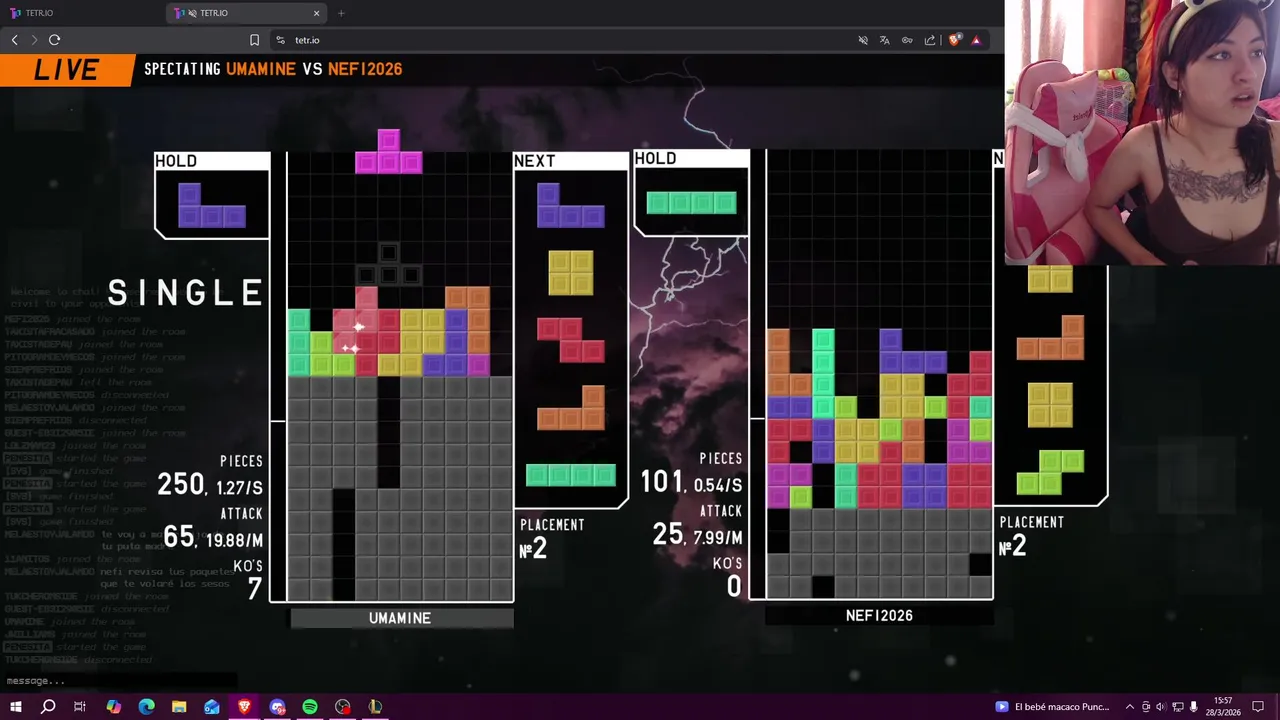Click the tetr.io address bar
Viewport: 1280px width, 720px height.
[x=560, y=40]
